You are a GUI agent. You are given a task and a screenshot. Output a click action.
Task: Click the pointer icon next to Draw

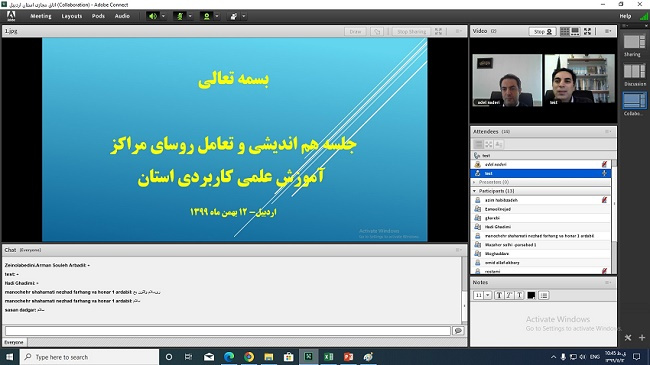(x=377, y=32)
